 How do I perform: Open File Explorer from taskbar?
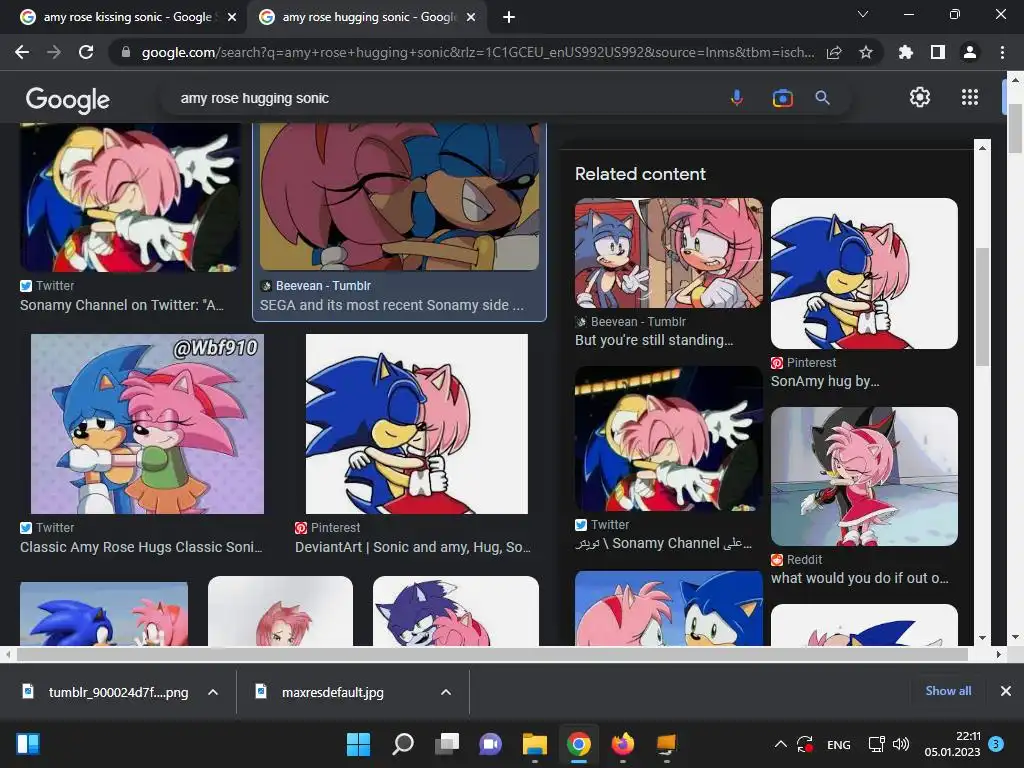point(535,744)
